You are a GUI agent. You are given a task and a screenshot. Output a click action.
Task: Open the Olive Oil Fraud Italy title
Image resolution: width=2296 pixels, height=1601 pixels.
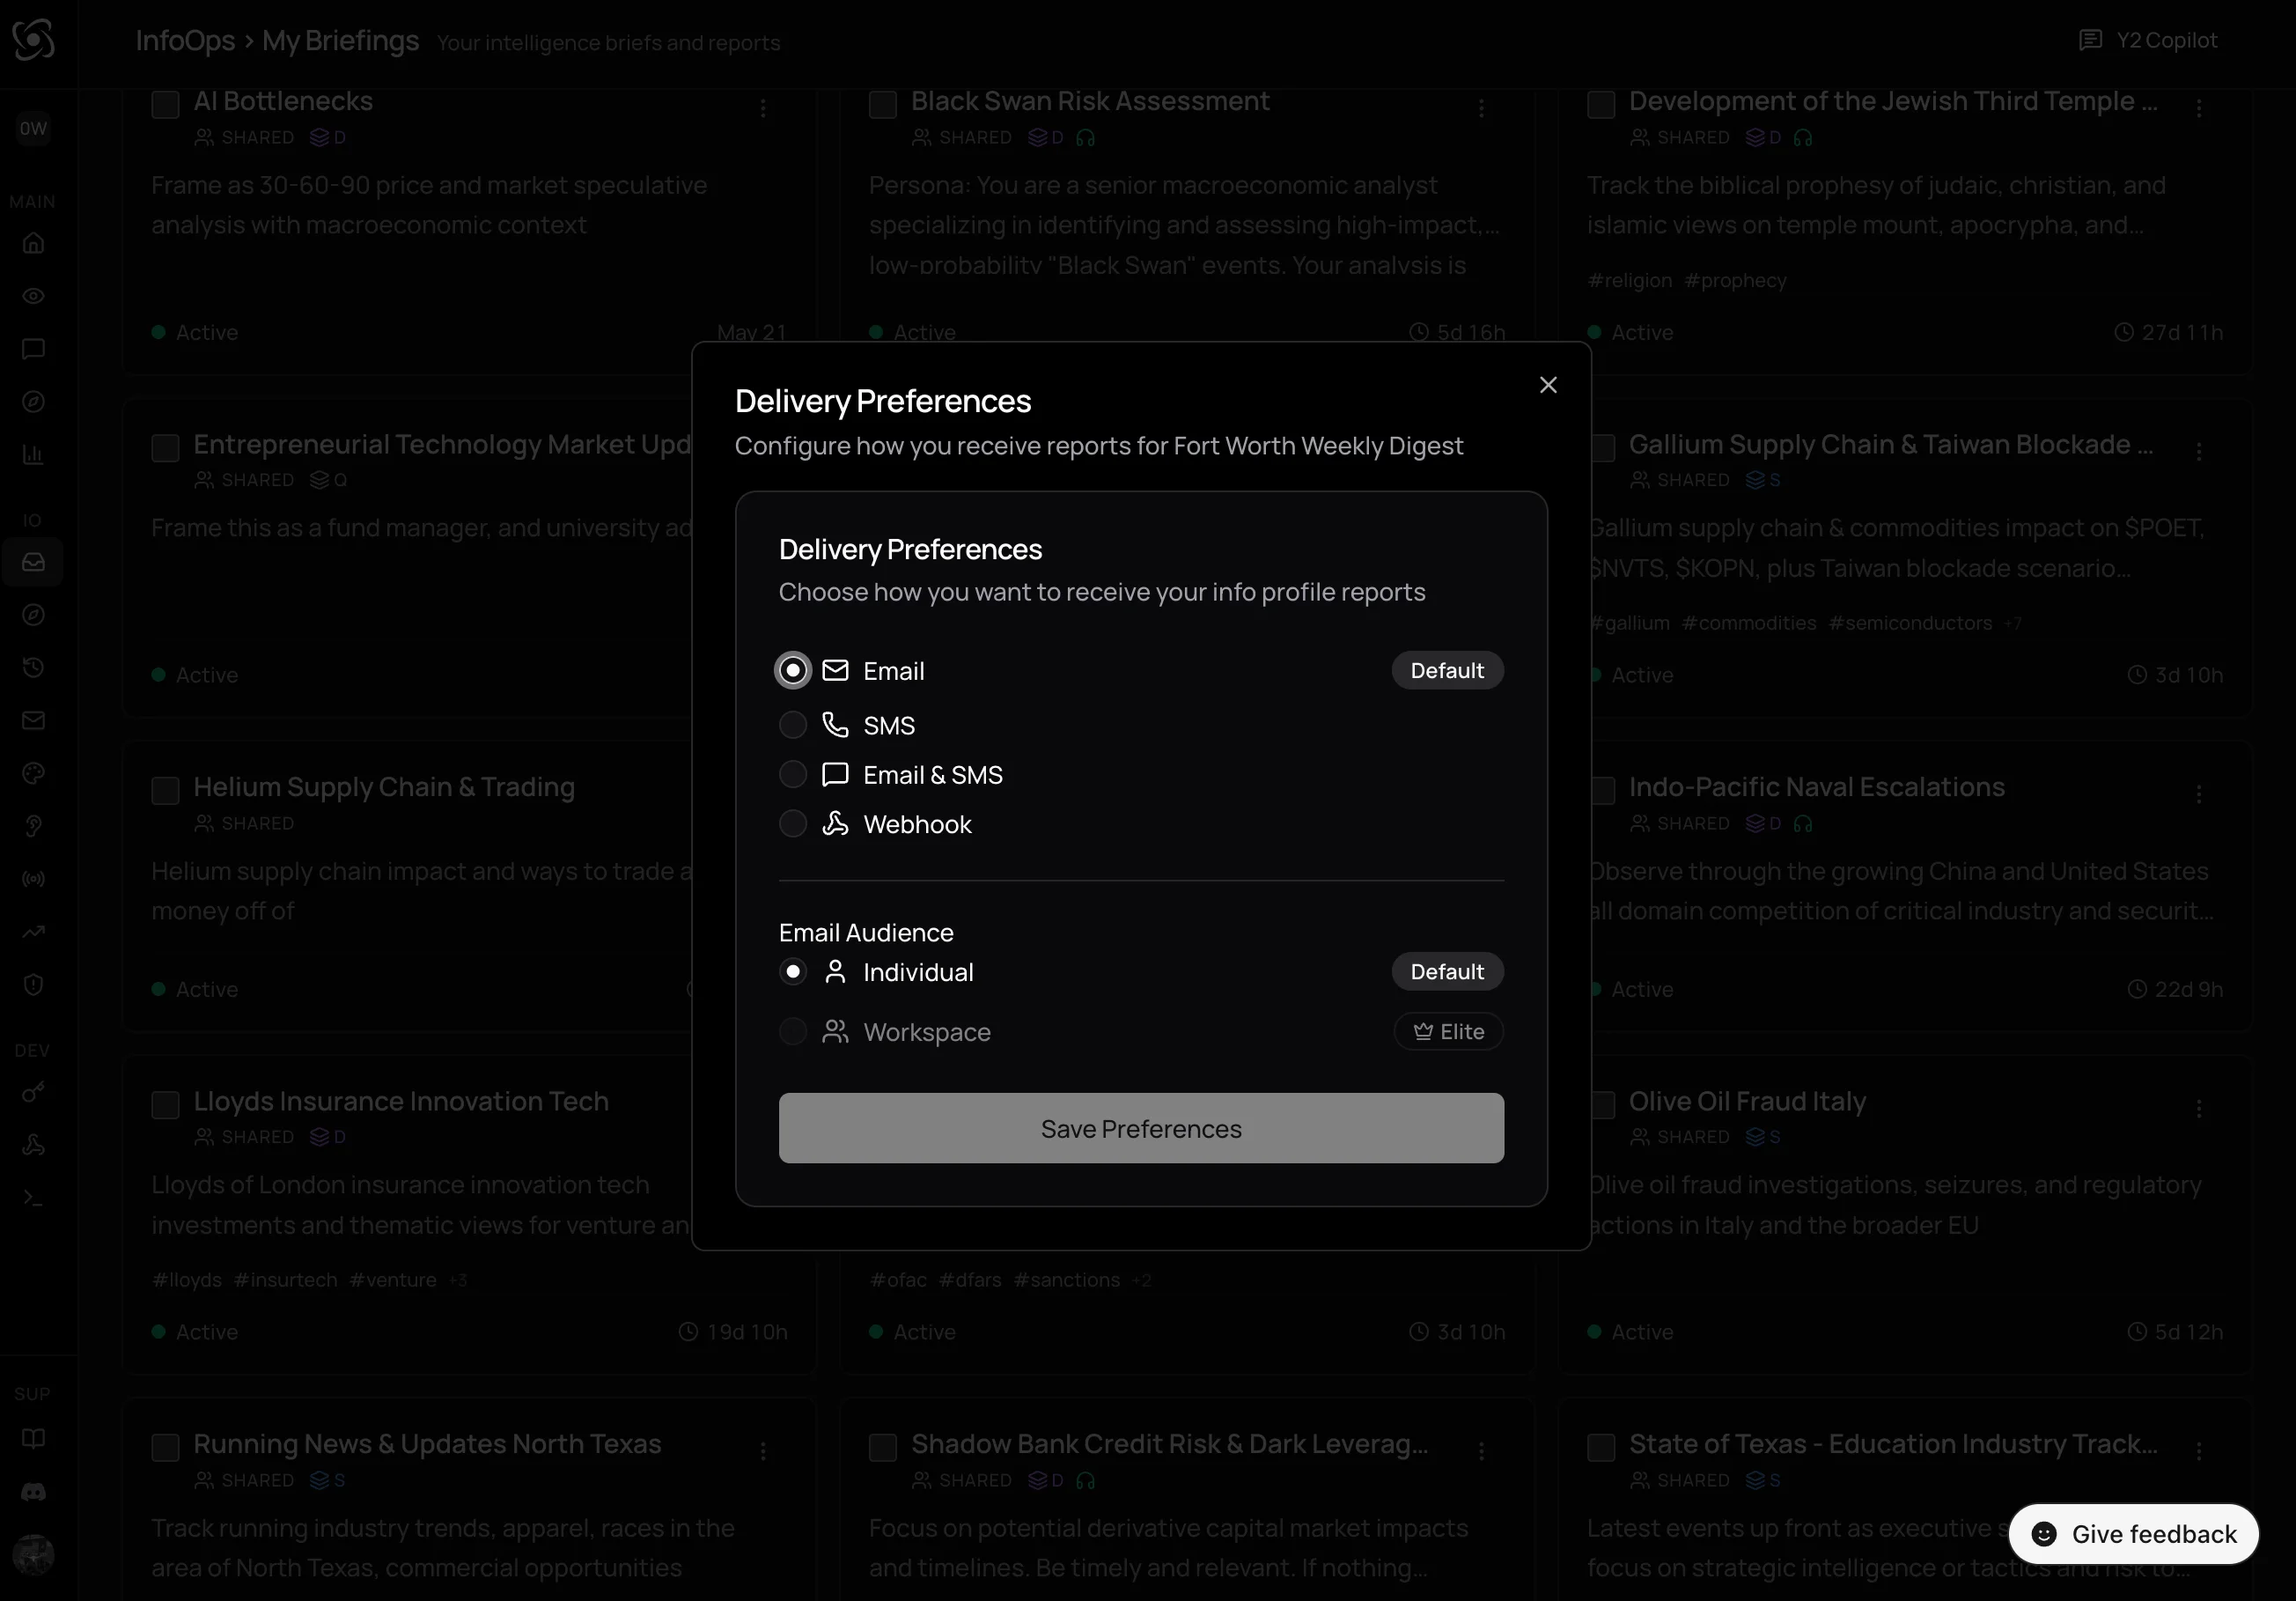1747,1100
